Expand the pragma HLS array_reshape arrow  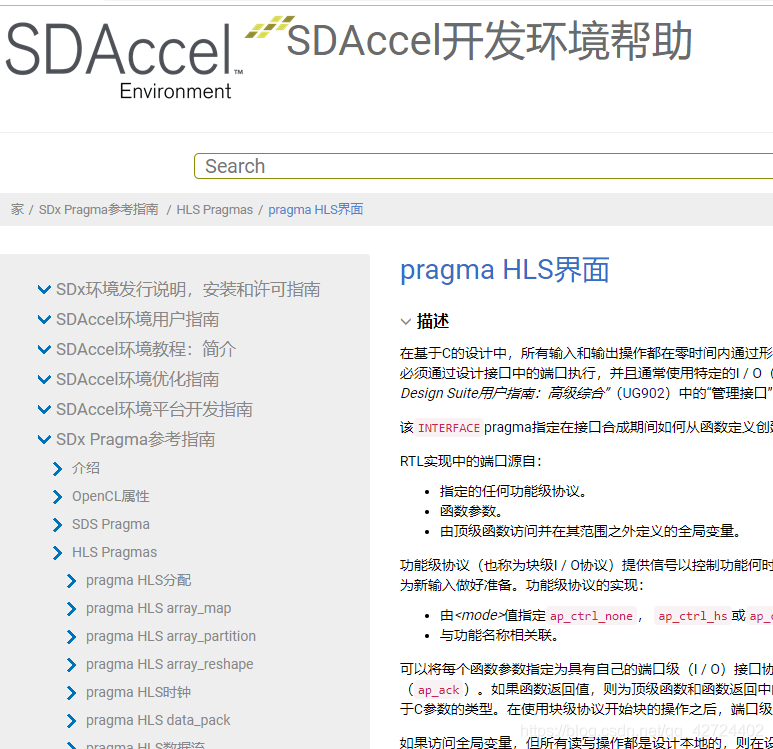tap(71, 665)
